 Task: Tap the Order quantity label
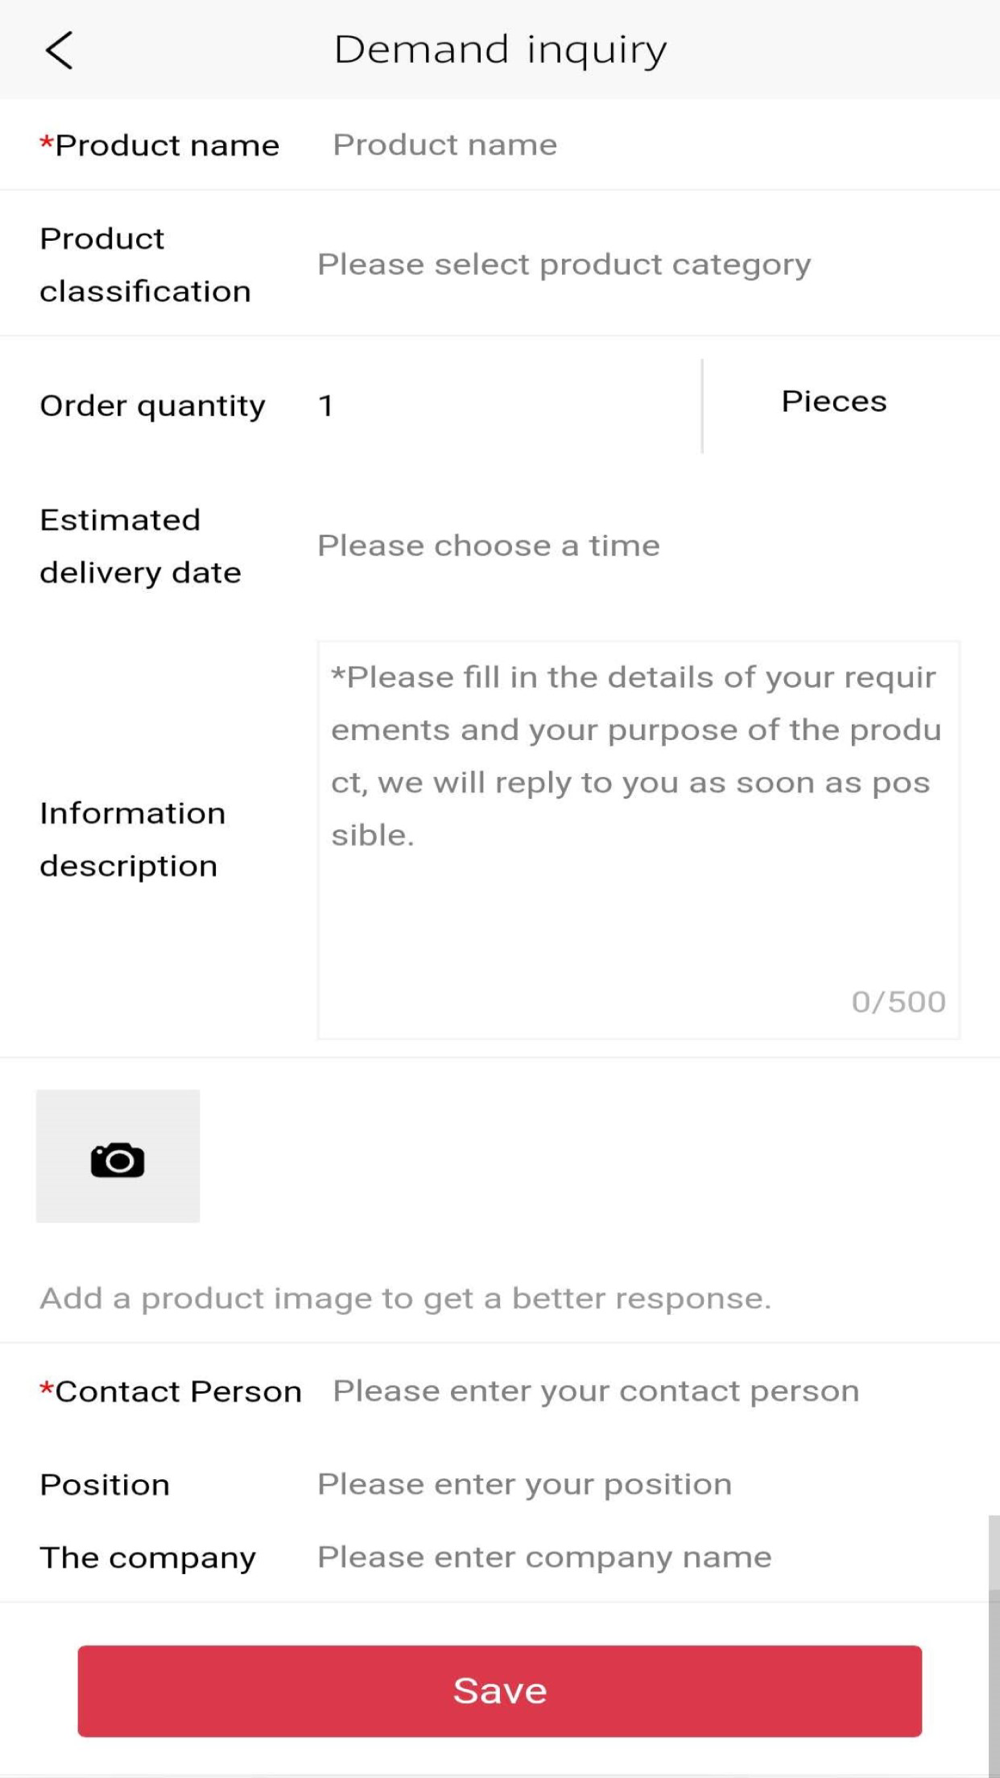click(152, 406)
